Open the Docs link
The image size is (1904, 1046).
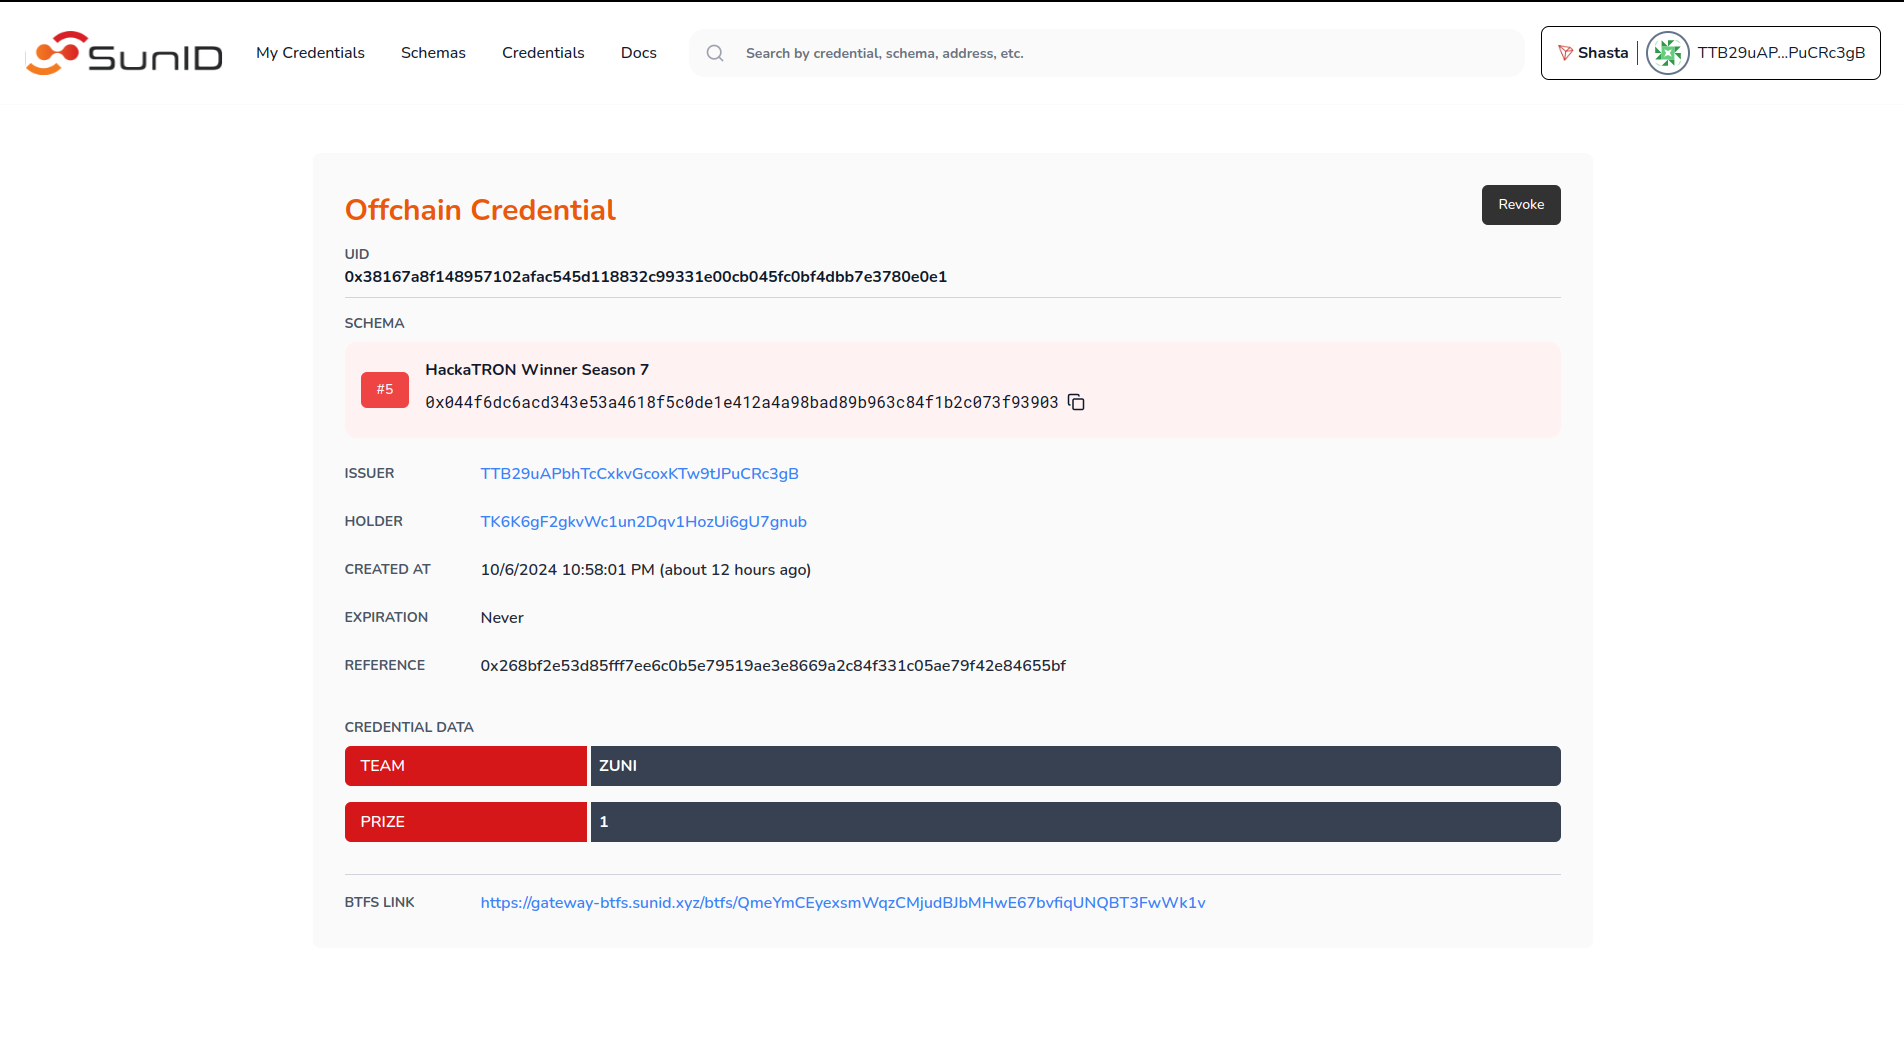click(x=638, y=53)
